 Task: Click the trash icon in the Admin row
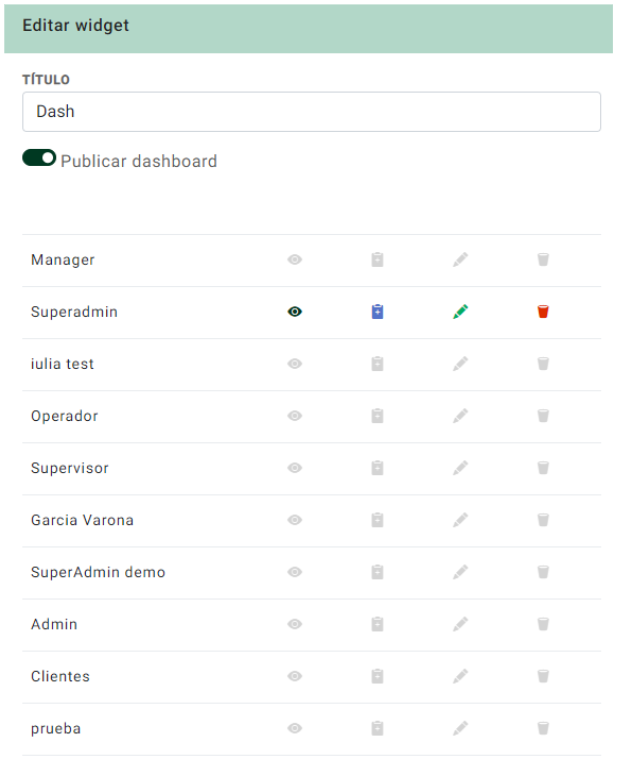pos(543,624)
